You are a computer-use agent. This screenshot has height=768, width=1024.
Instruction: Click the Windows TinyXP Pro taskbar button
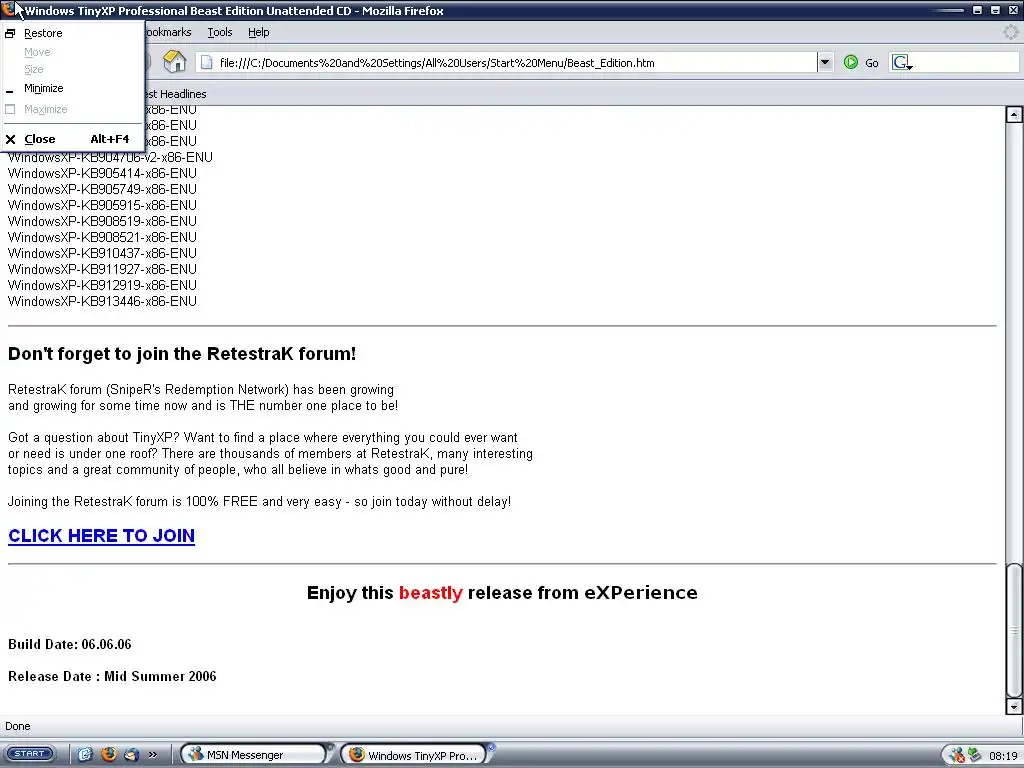pos(414,754)
